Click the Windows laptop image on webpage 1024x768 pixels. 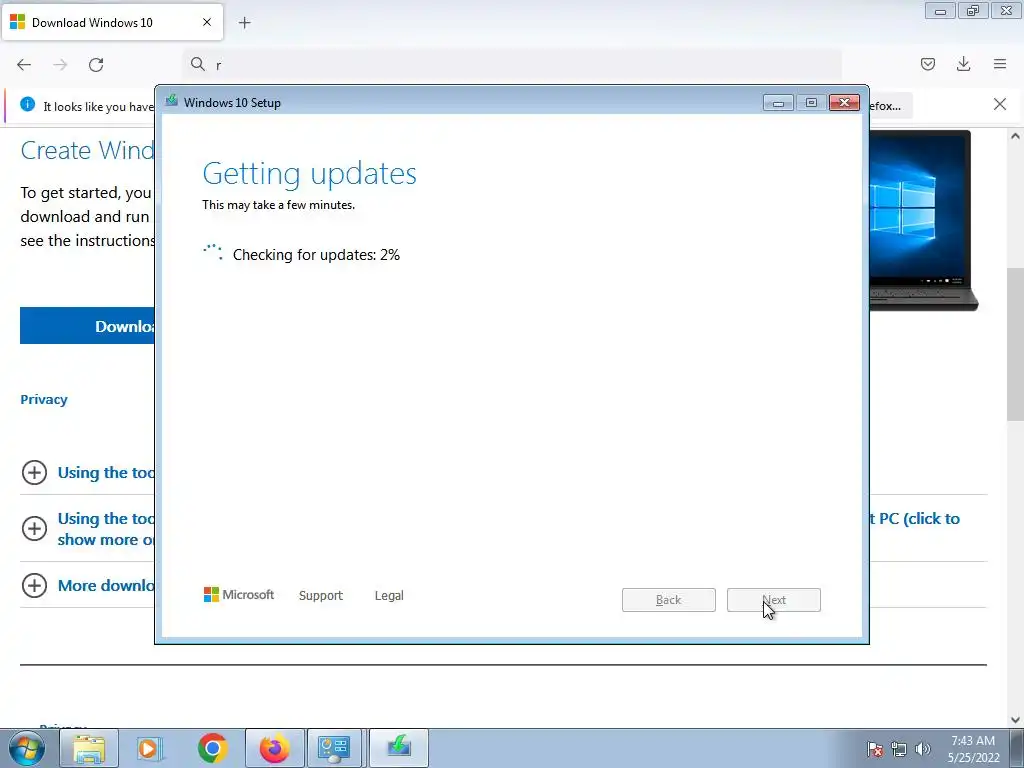click(x=923, y=221)
